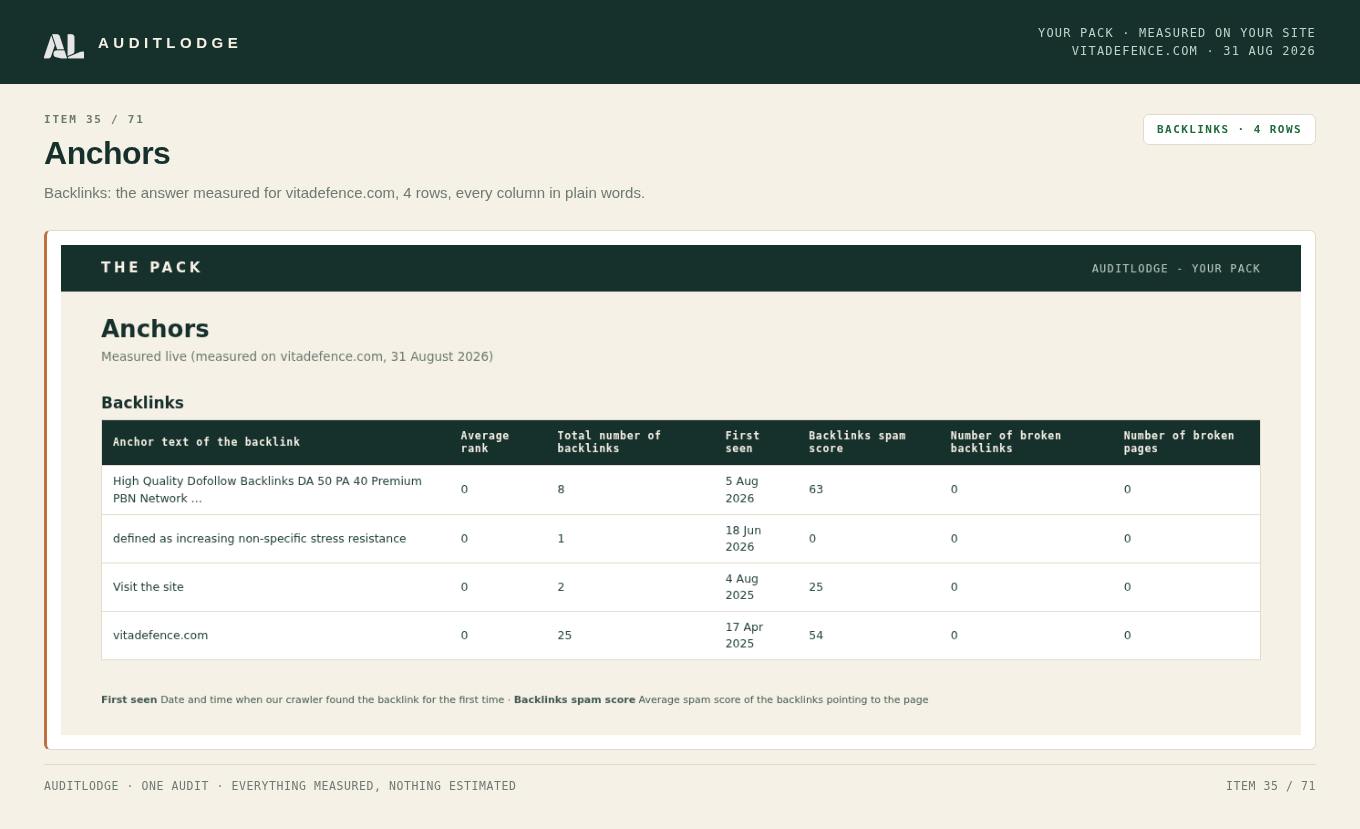Select the 'Total number of backlinks' column header
Viewport: 1360px width, 829px height.
click(x=609, y=442)
